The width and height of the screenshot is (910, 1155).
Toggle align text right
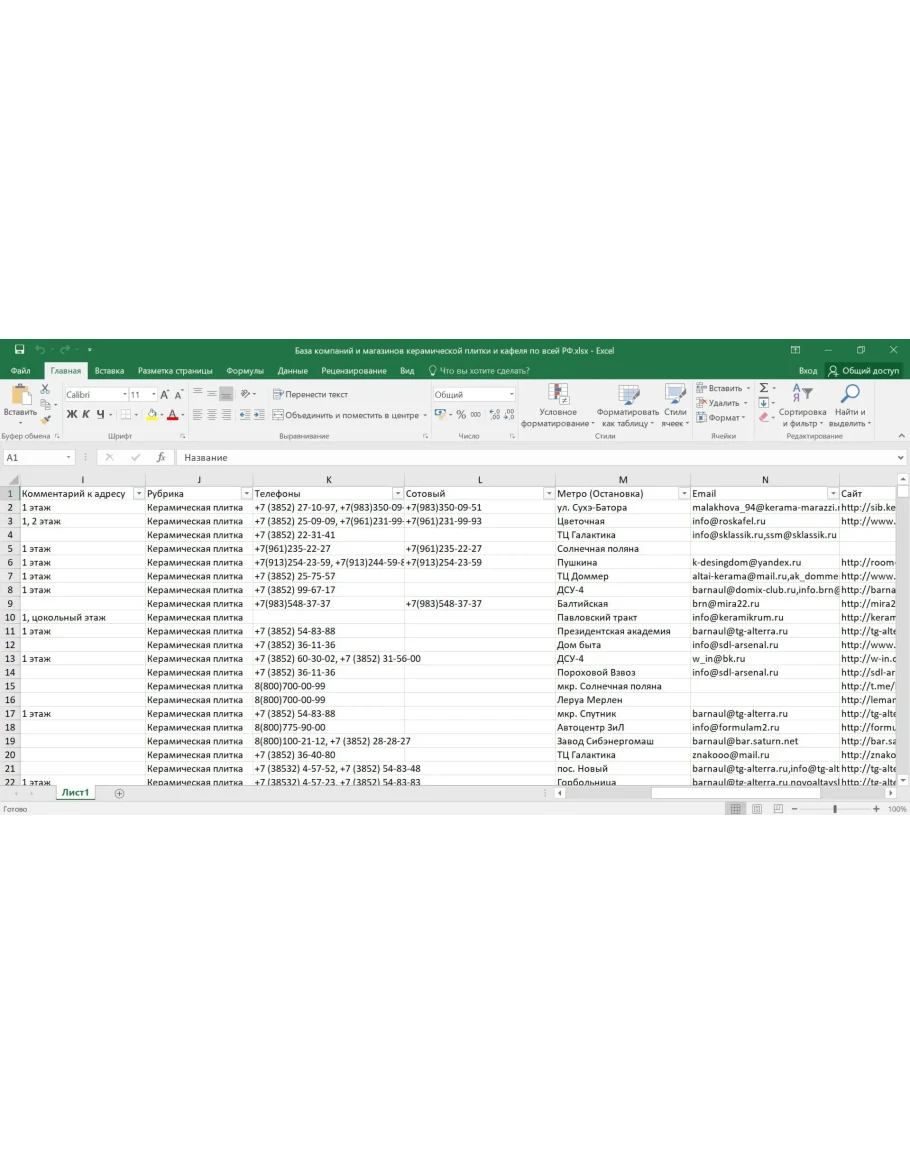[226, 415]
